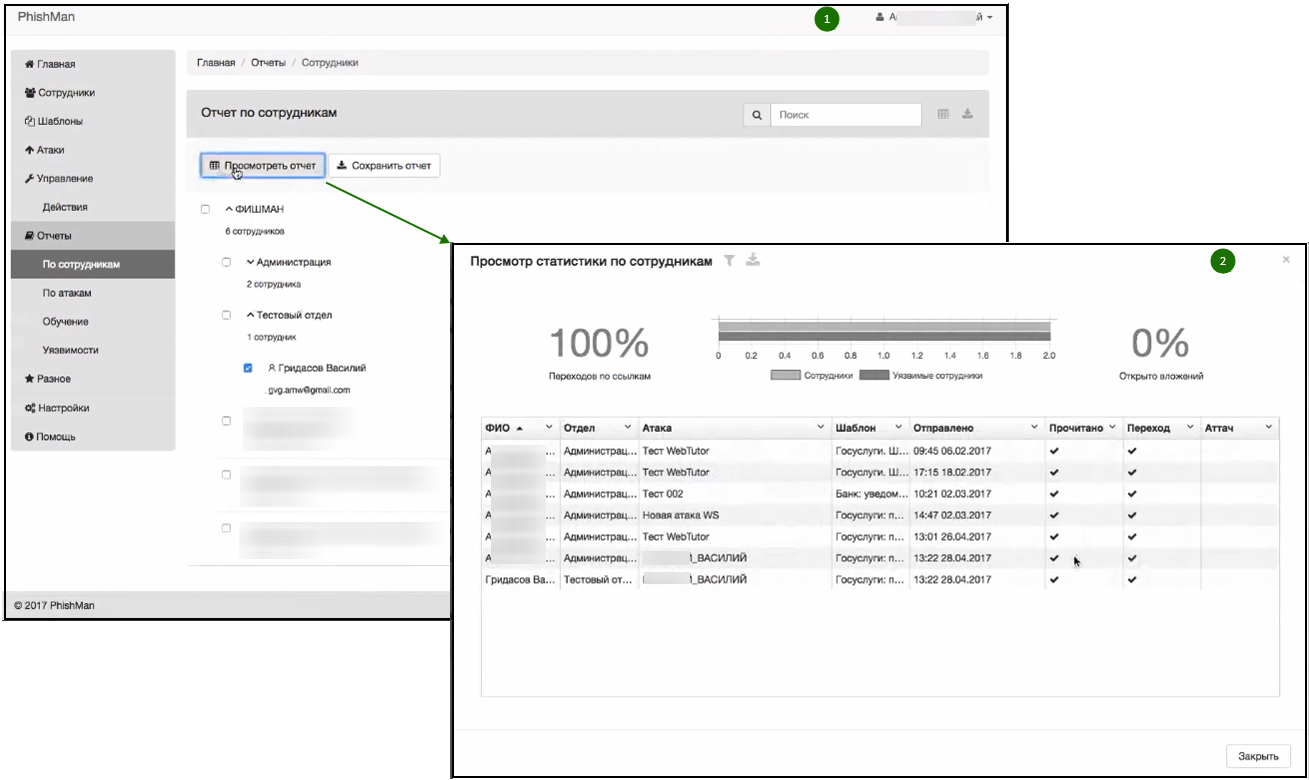Open Шаблон column dropdown arrow
Image resolution: width=1309 pixels, height=780 pixels.
pyautogui.click(x=898, y=428)
